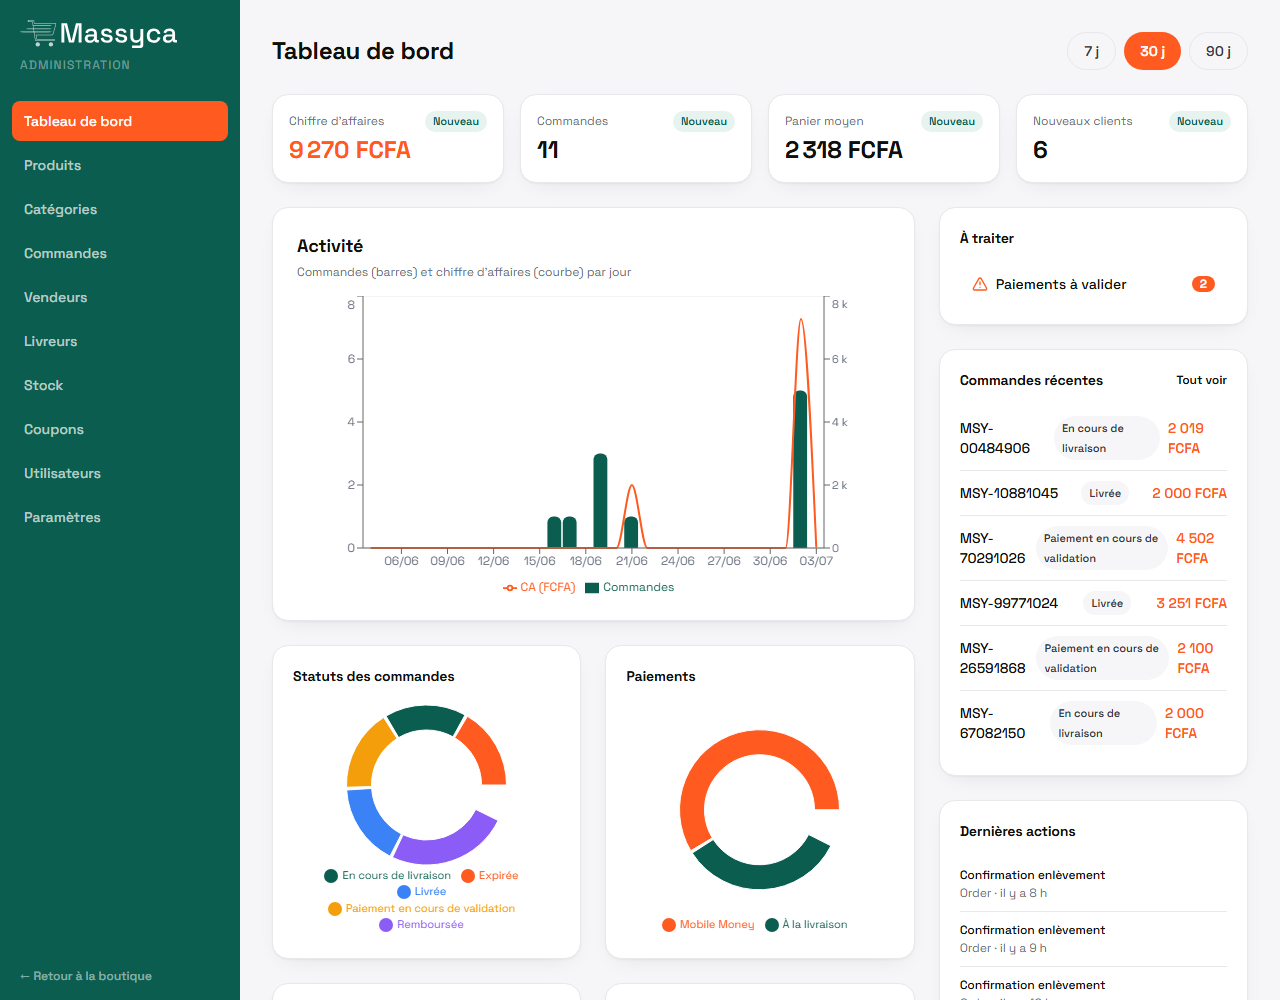Click the tallest bar in Activité chart
The image size is (1280, 1000).
(x=800, y=469)
